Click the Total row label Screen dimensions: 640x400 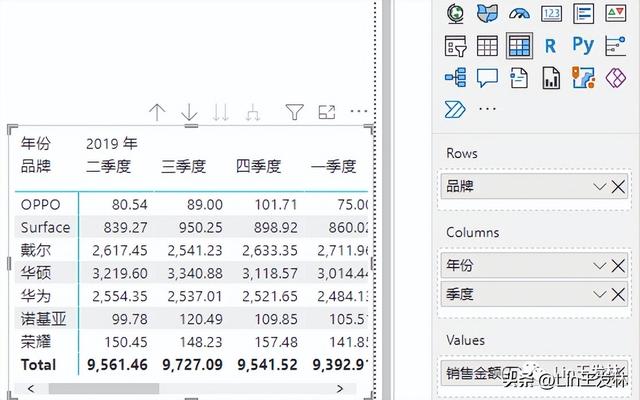click(38, 364)
